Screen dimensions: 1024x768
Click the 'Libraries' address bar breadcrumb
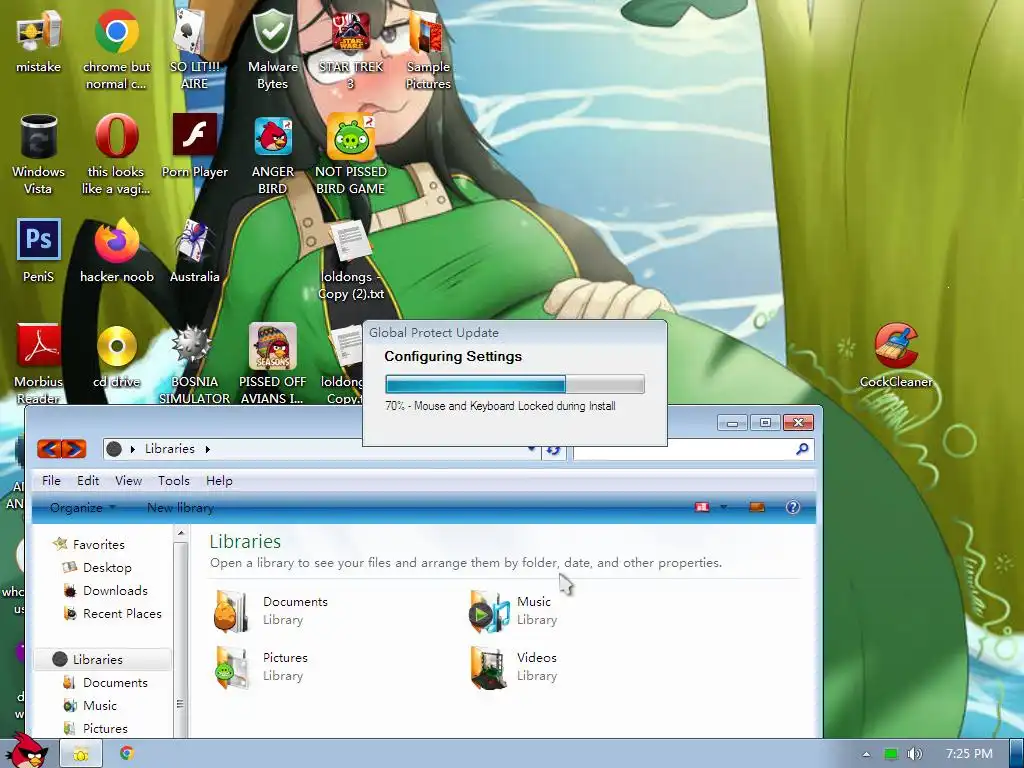point(170,449)
